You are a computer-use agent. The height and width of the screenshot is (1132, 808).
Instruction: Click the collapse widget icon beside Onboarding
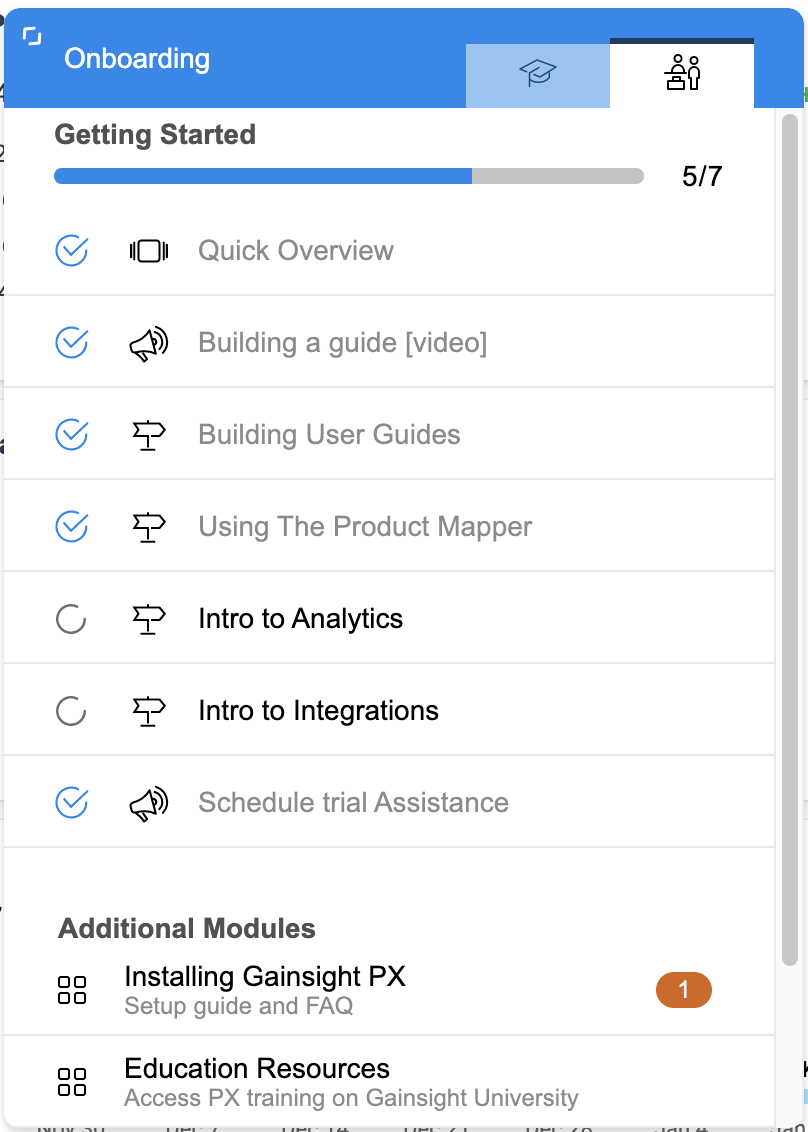pyautogui.click(x=33, y=38)
